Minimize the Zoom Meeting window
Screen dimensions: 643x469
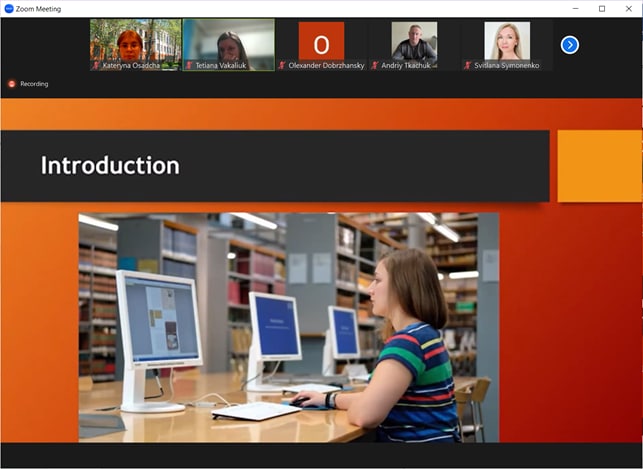tap(576, 9)
